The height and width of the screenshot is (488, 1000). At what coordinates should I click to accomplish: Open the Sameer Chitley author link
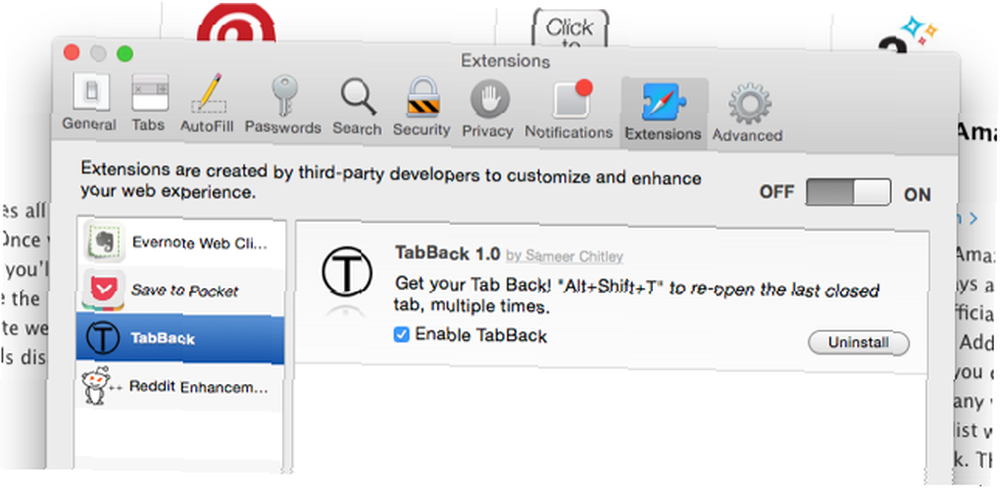pyautogui.click(x=564, y=256)
